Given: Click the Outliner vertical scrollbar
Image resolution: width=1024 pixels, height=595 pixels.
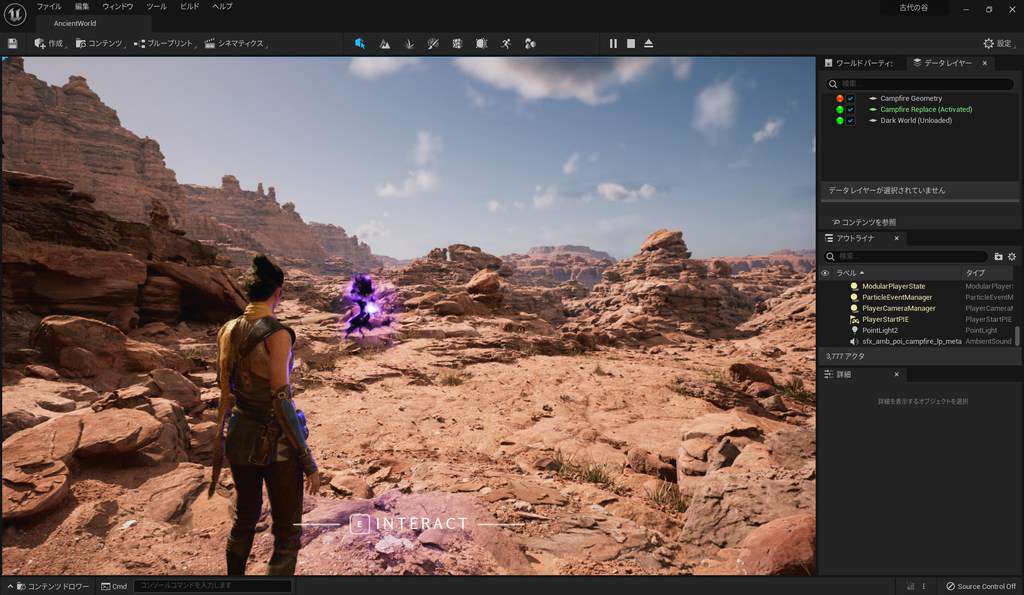Looking at the screenshot, I should (1017, 336).
